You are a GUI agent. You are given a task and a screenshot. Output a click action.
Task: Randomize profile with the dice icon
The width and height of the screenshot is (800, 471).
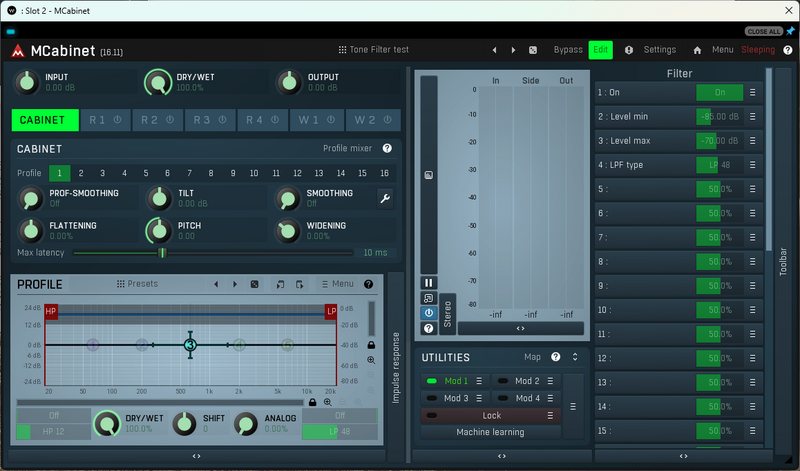pyautogui.click(x=255, y=284)
